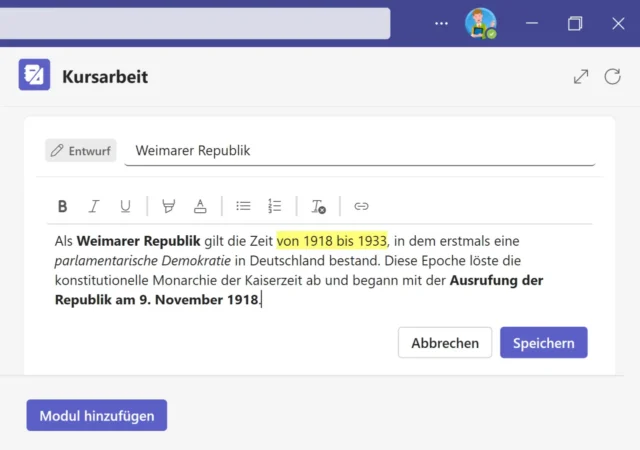Clear all text formatting
Viewport: 640px width, 450px height.
coord(318,206)
